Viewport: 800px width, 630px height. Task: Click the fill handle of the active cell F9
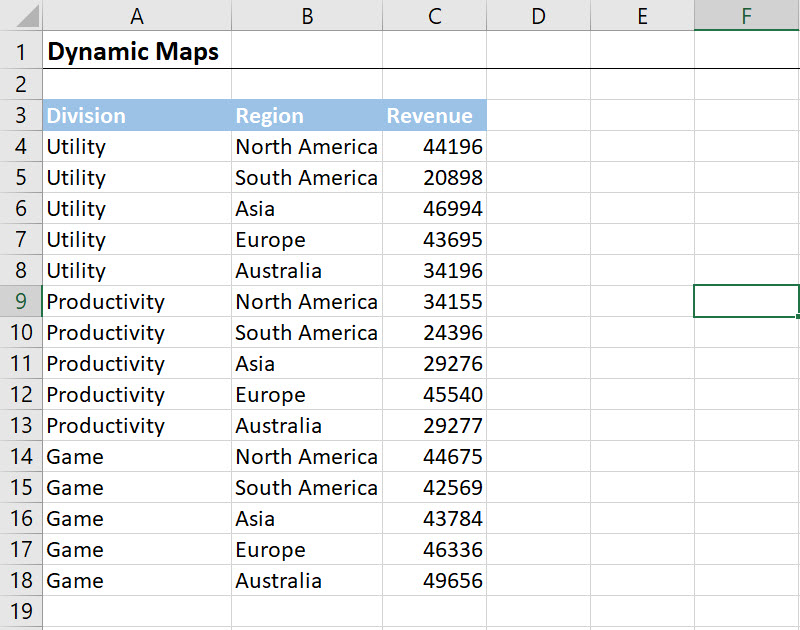click(798, 317)
